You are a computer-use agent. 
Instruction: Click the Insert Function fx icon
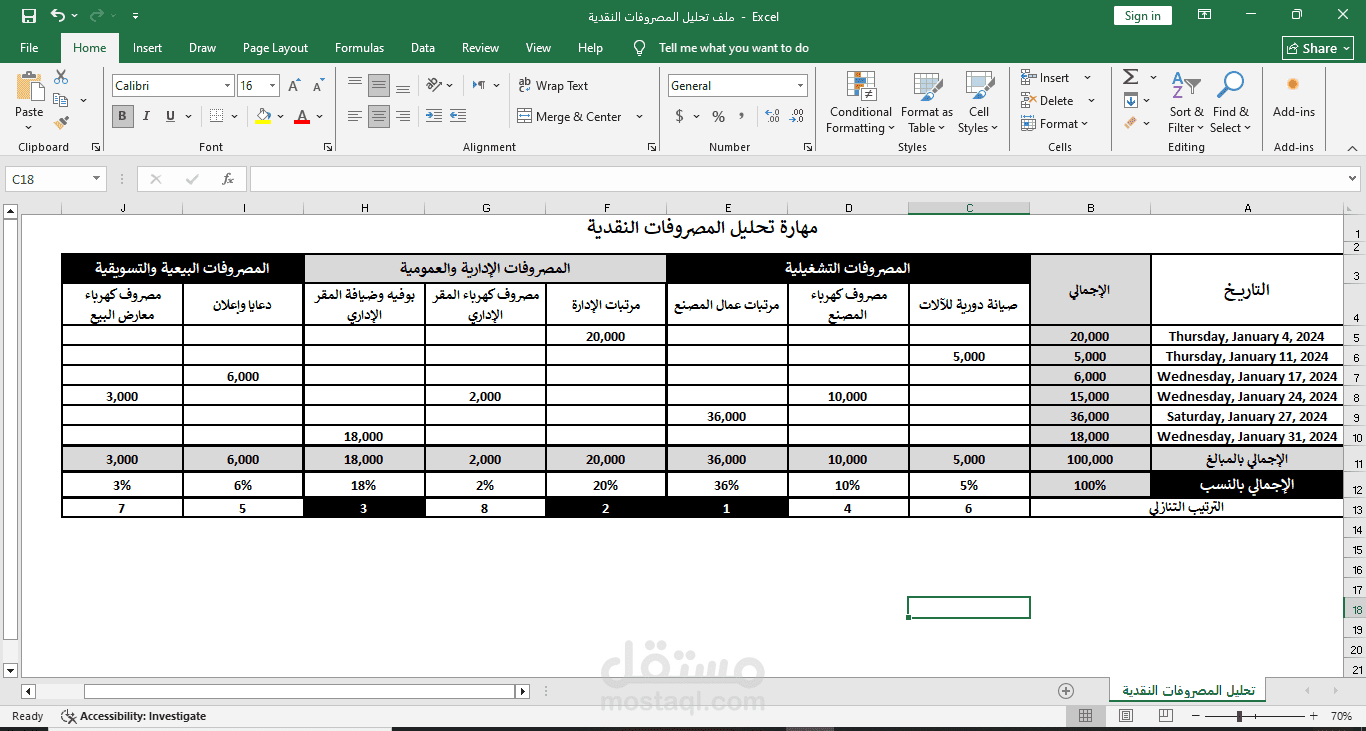[228, 179]
